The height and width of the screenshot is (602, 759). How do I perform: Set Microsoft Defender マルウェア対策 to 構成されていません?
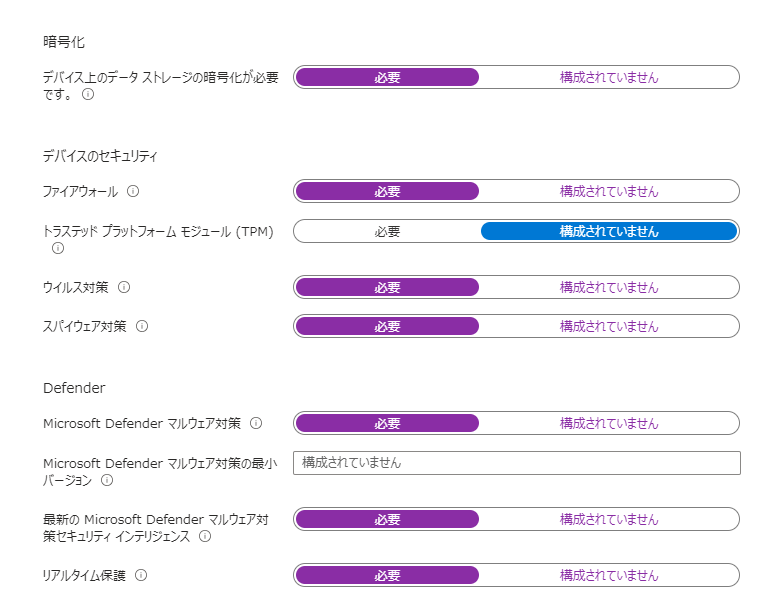click(609, 423)
